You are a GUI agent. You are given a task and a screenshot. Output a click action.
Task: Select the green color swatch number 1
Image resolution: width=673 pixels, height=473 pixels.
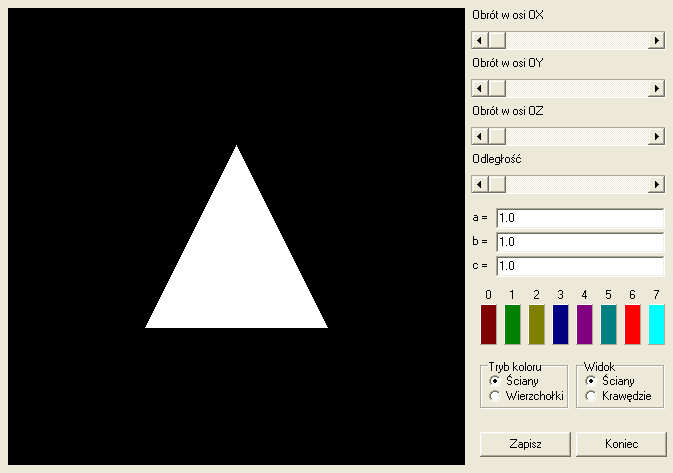[512, 325]
